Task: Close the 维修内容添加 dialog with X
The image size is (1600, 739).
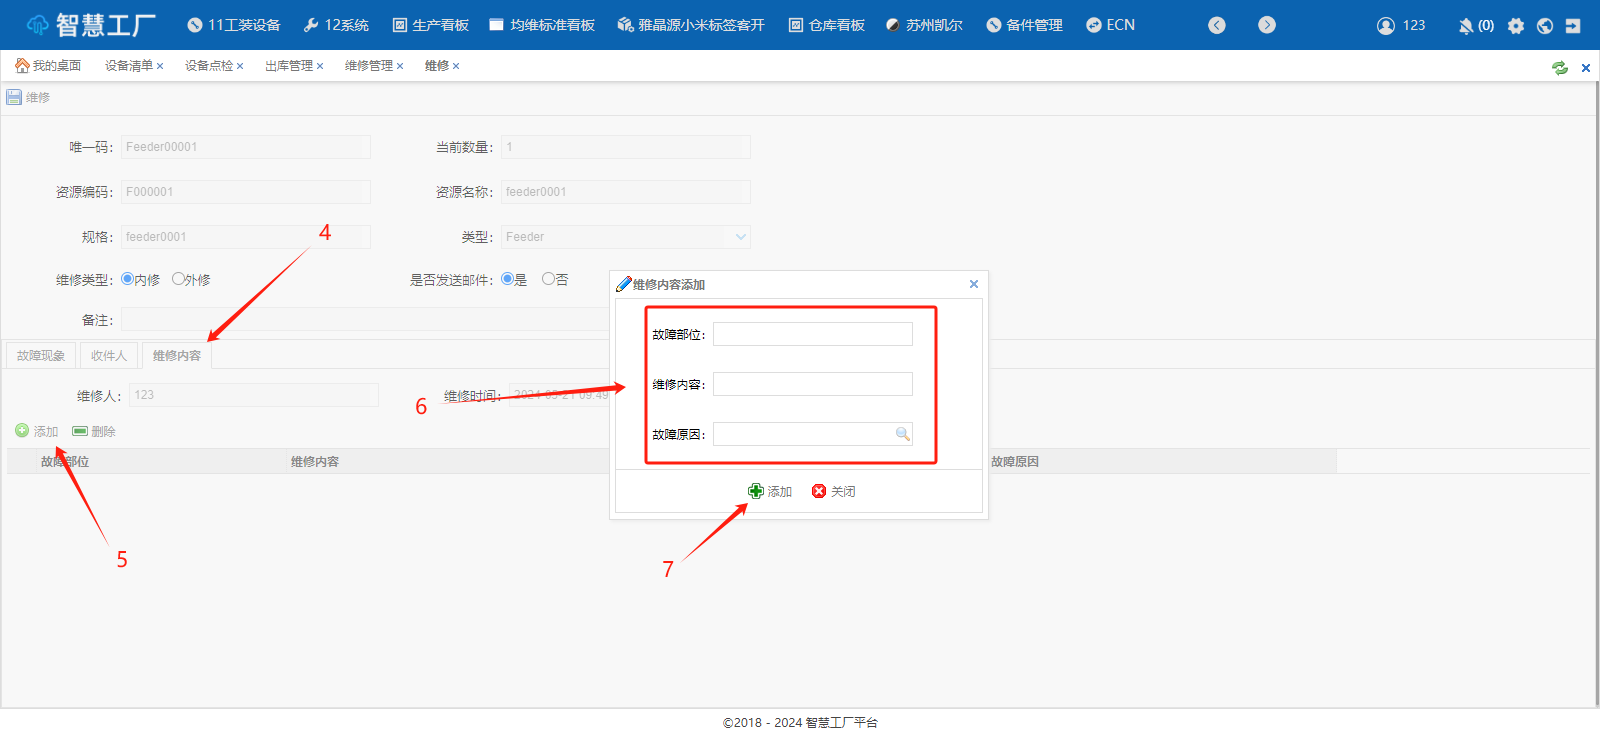Action: pyautogui.click(x=973, y=284)
